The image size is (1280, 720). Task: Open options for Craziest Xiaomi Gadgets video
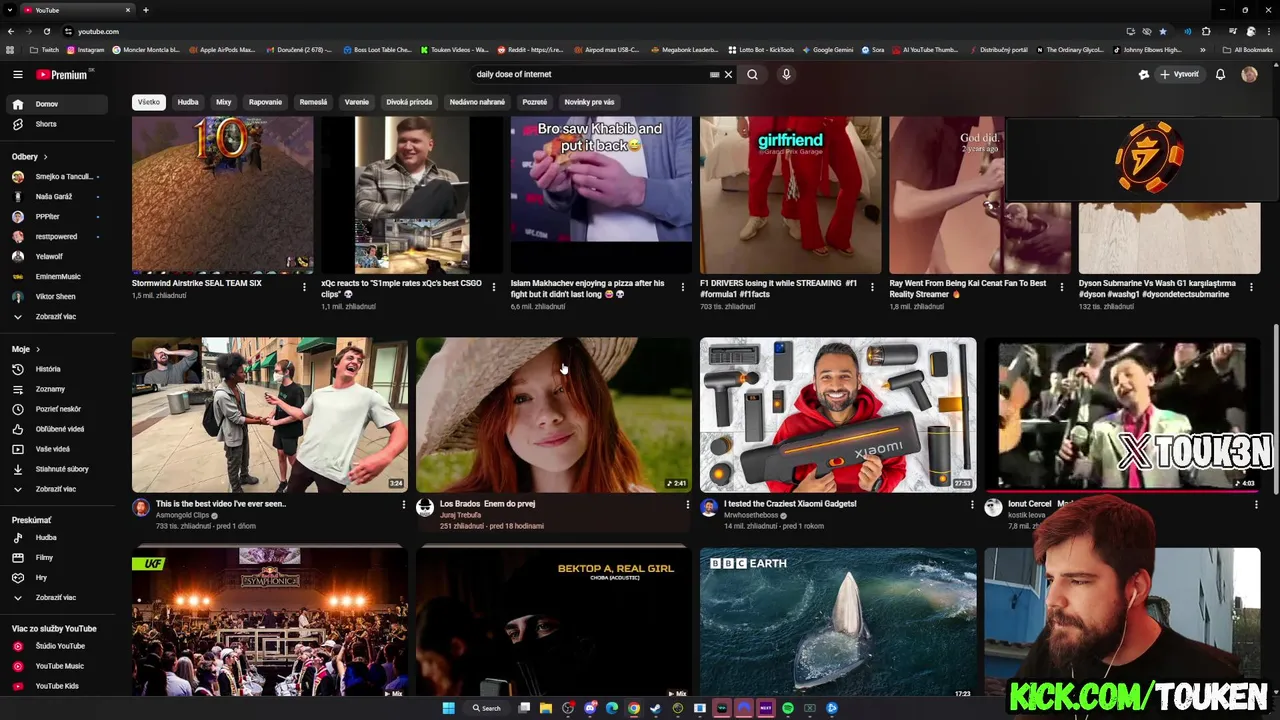pos(972,505)
